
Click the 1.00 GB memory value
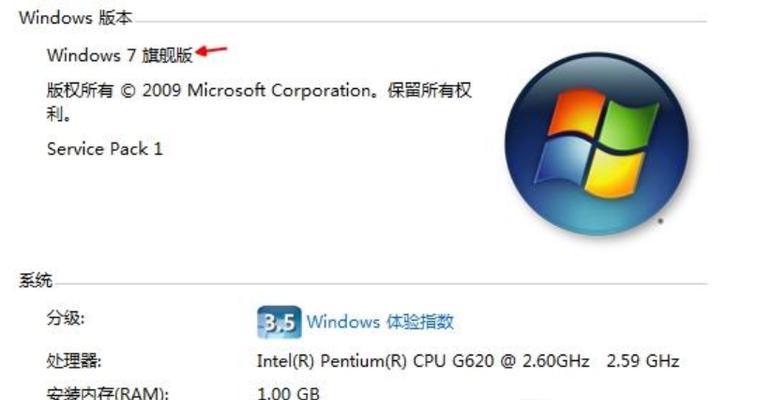click(x=289, y=394)
